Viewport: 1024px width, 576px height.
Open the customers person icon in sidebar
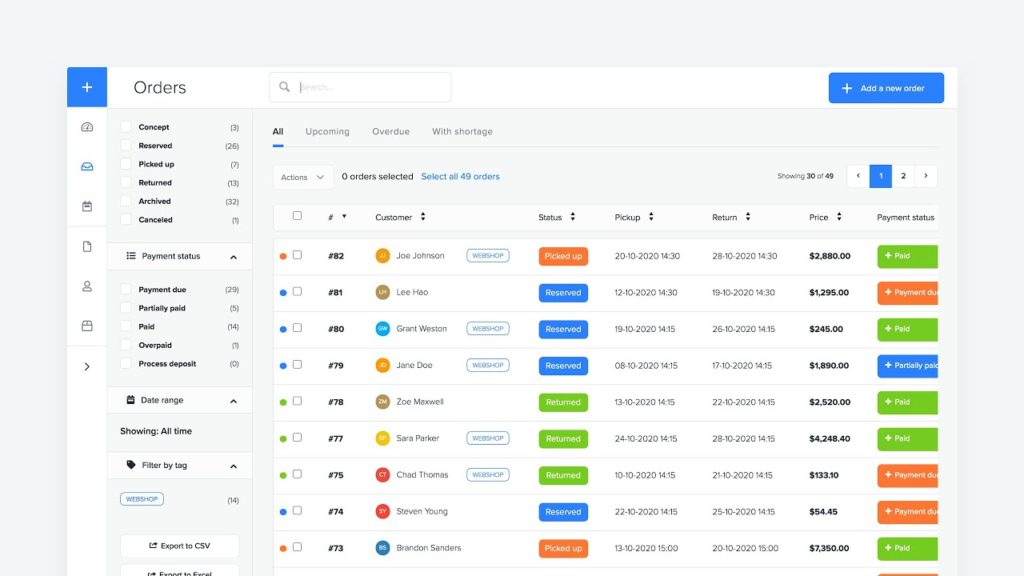point(87,286)
